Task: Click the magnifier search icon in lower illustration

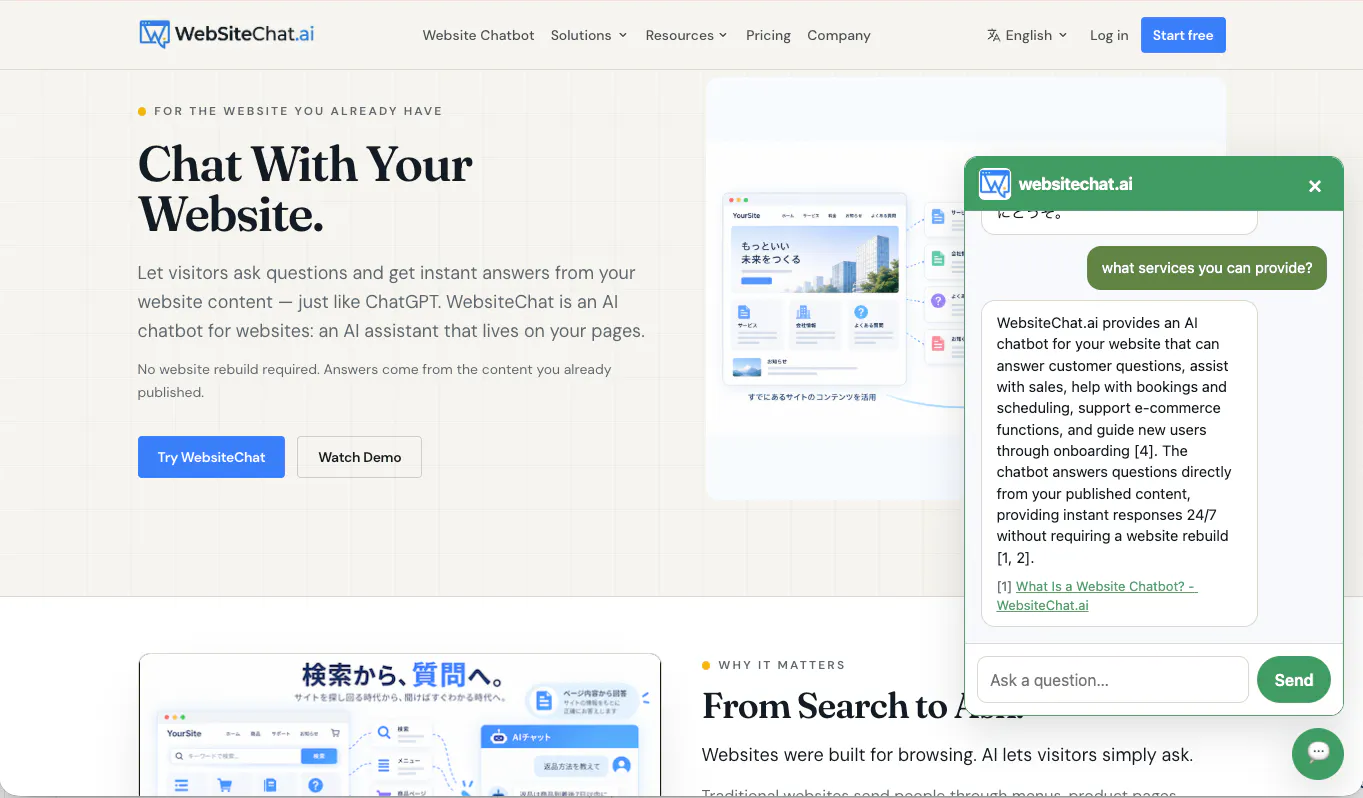Action: (383, 733)
